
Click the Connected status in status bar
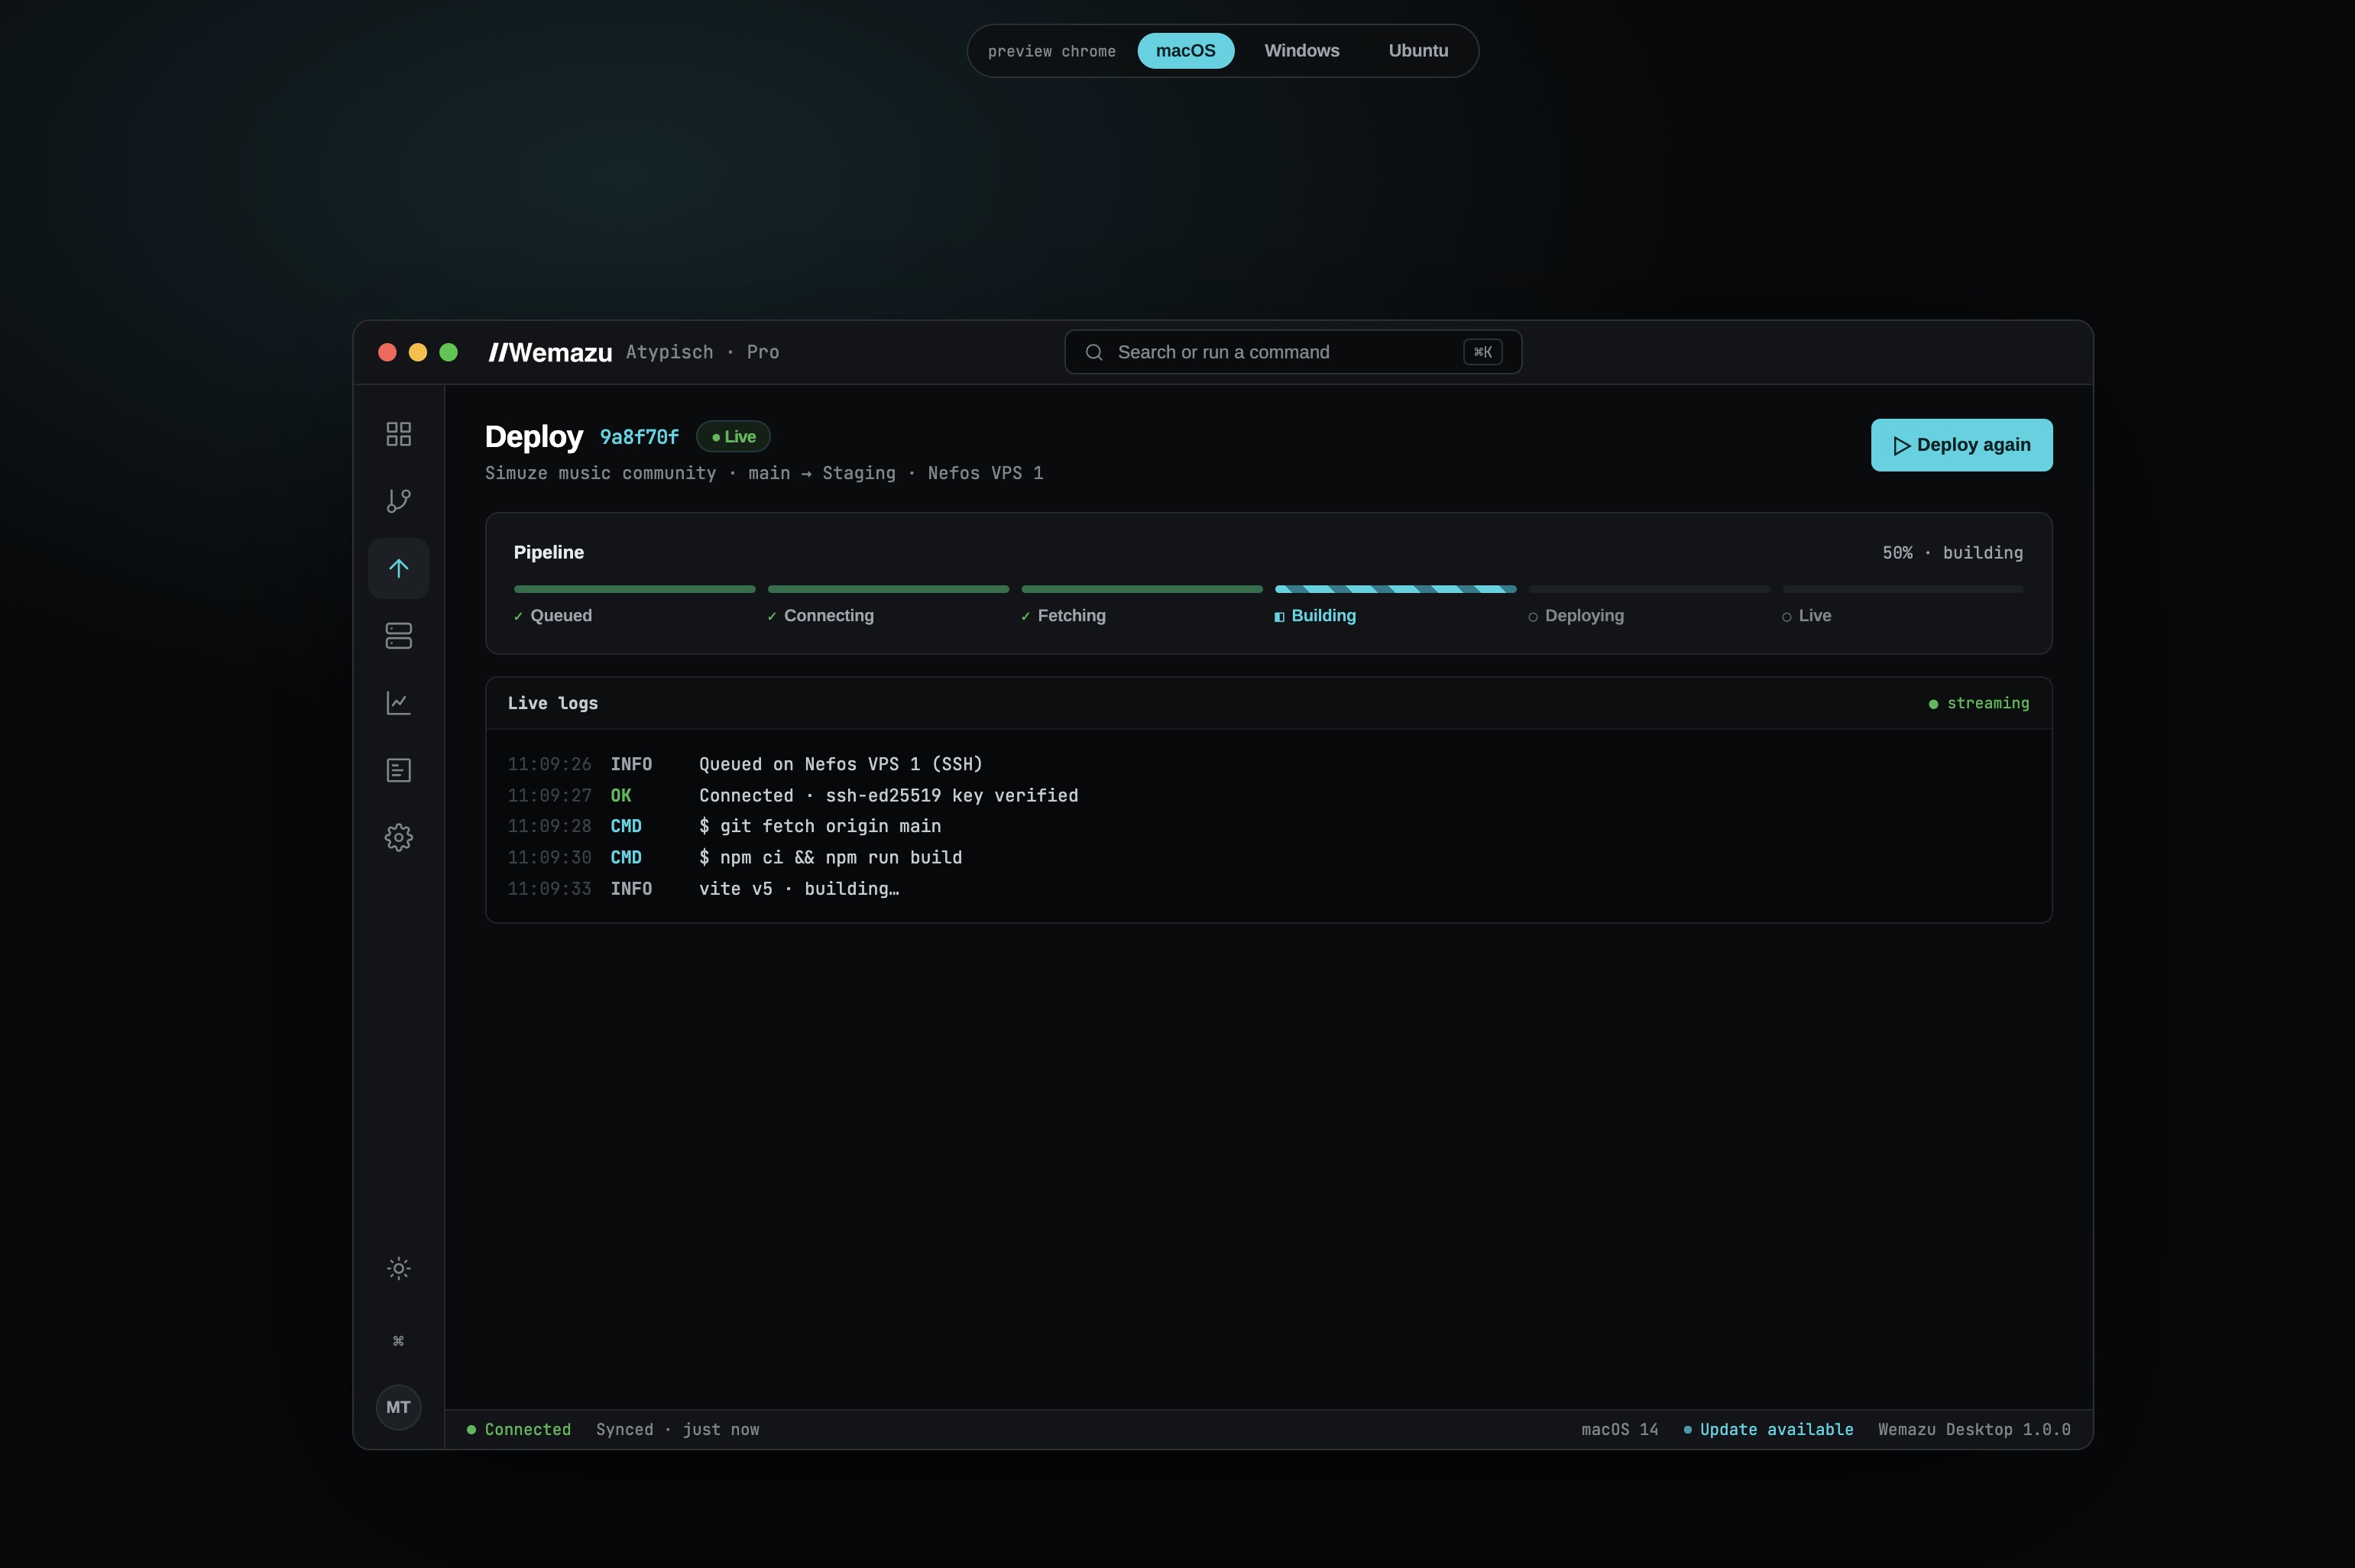[x=519, y=1429]
